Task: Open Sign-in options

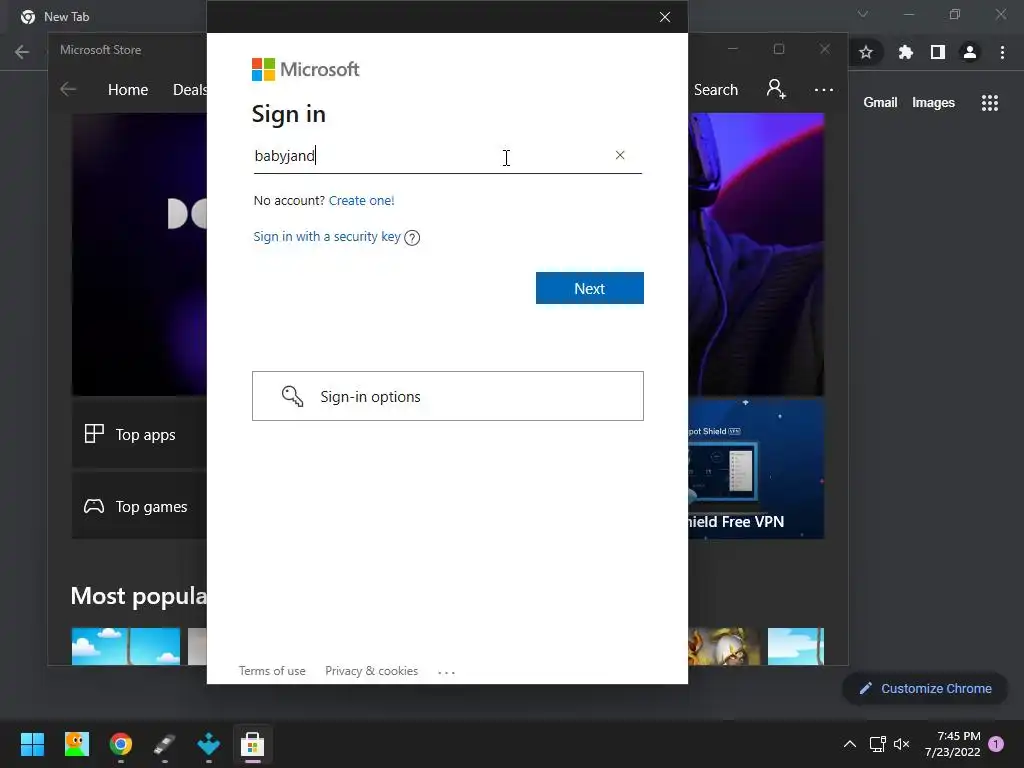Action: 448,396
